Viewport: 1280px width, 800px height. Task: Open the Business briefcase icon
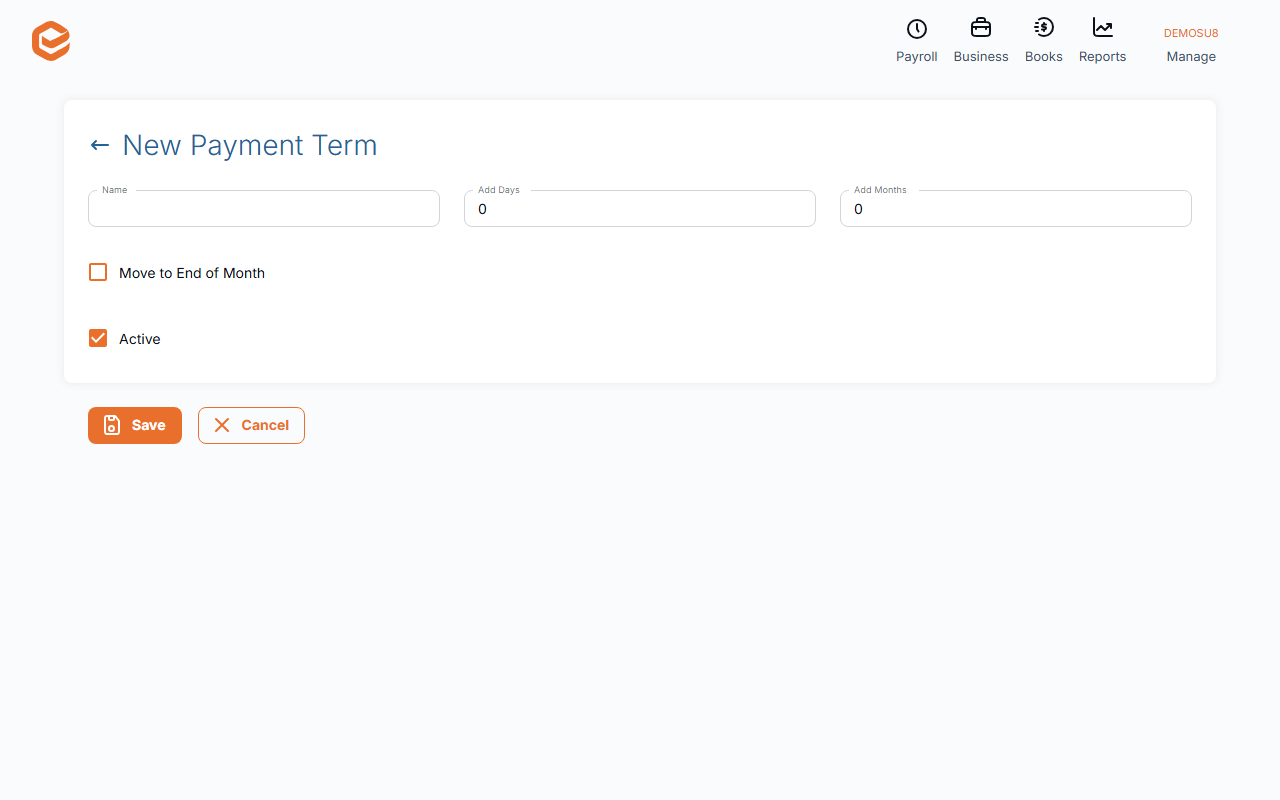(981, 28)
